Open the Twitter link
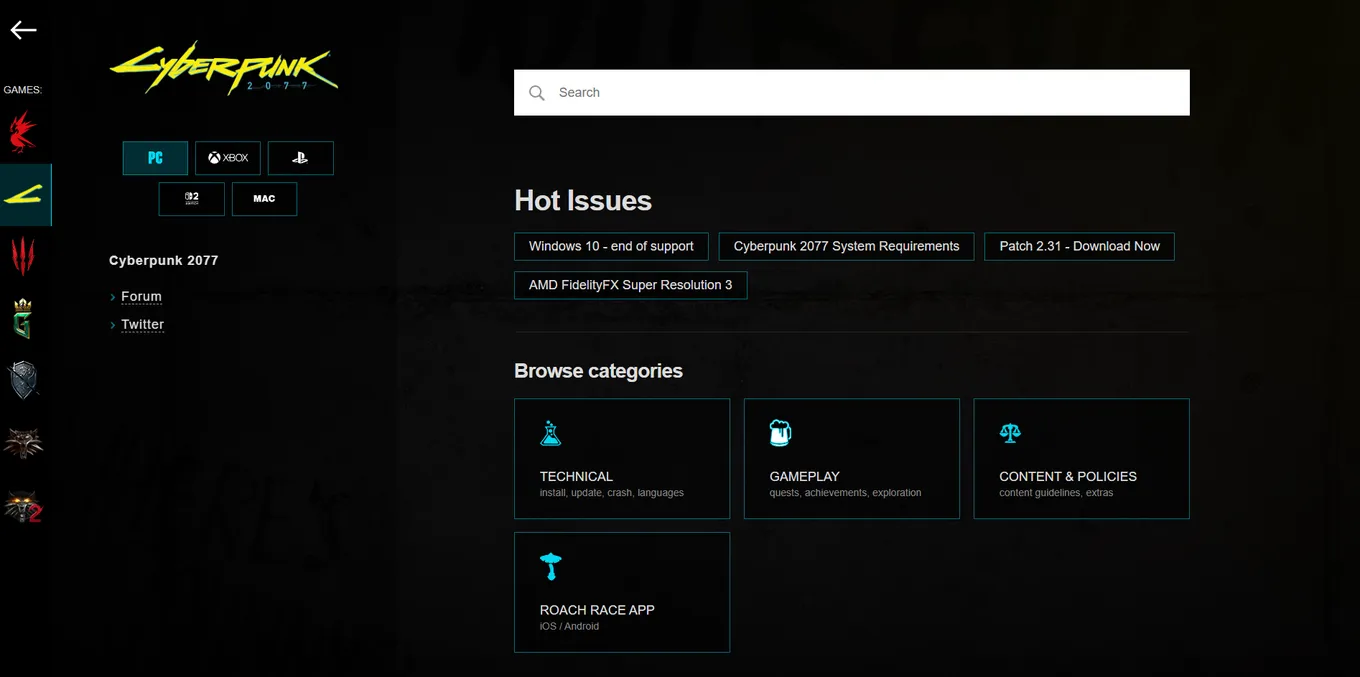Image resolution: width=1360 pixels, height=677 pixels. point(142,325)
